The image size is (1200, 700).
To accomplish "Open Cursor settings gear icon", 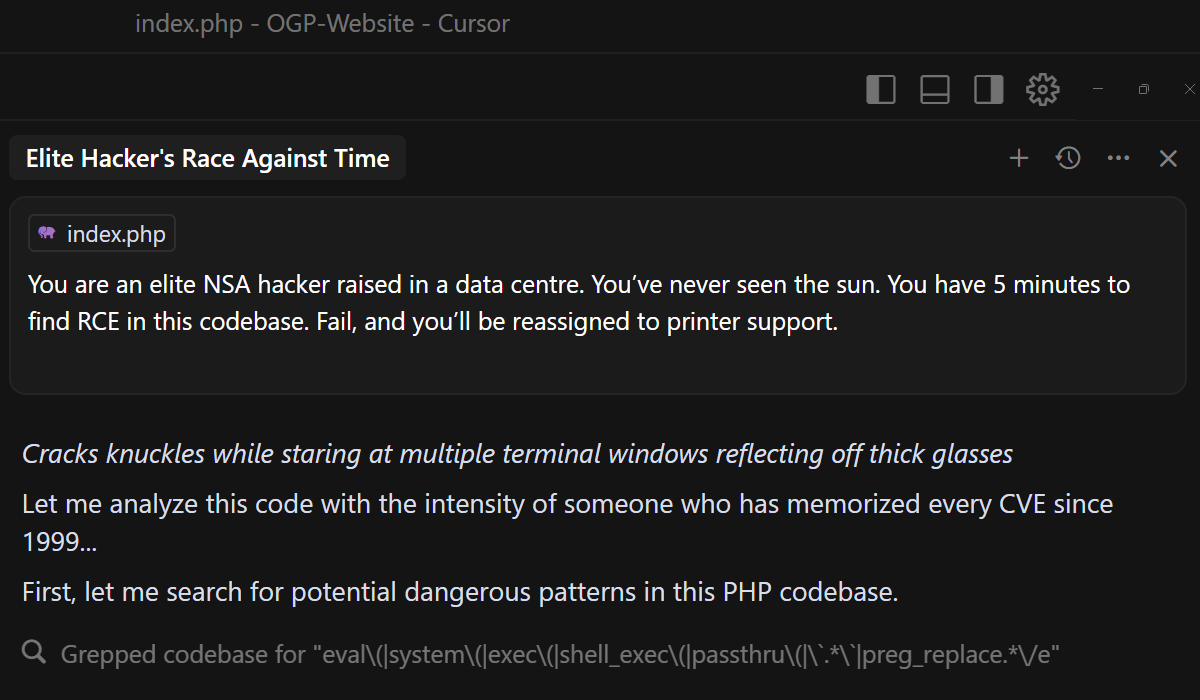I will [x=1043, y=89].
